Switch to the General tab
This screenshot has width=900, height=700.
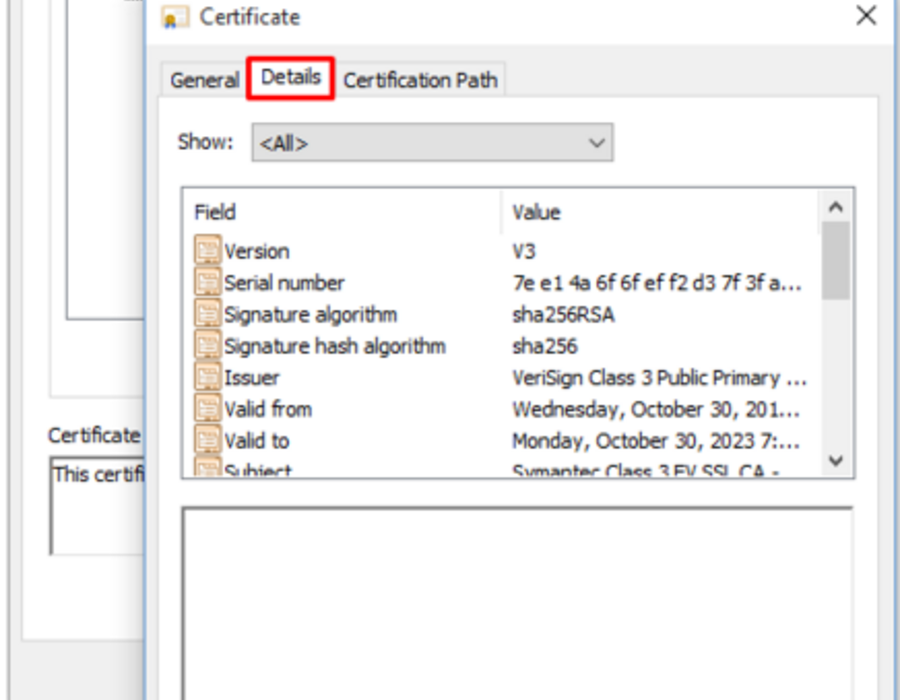(x=204, y=80)
